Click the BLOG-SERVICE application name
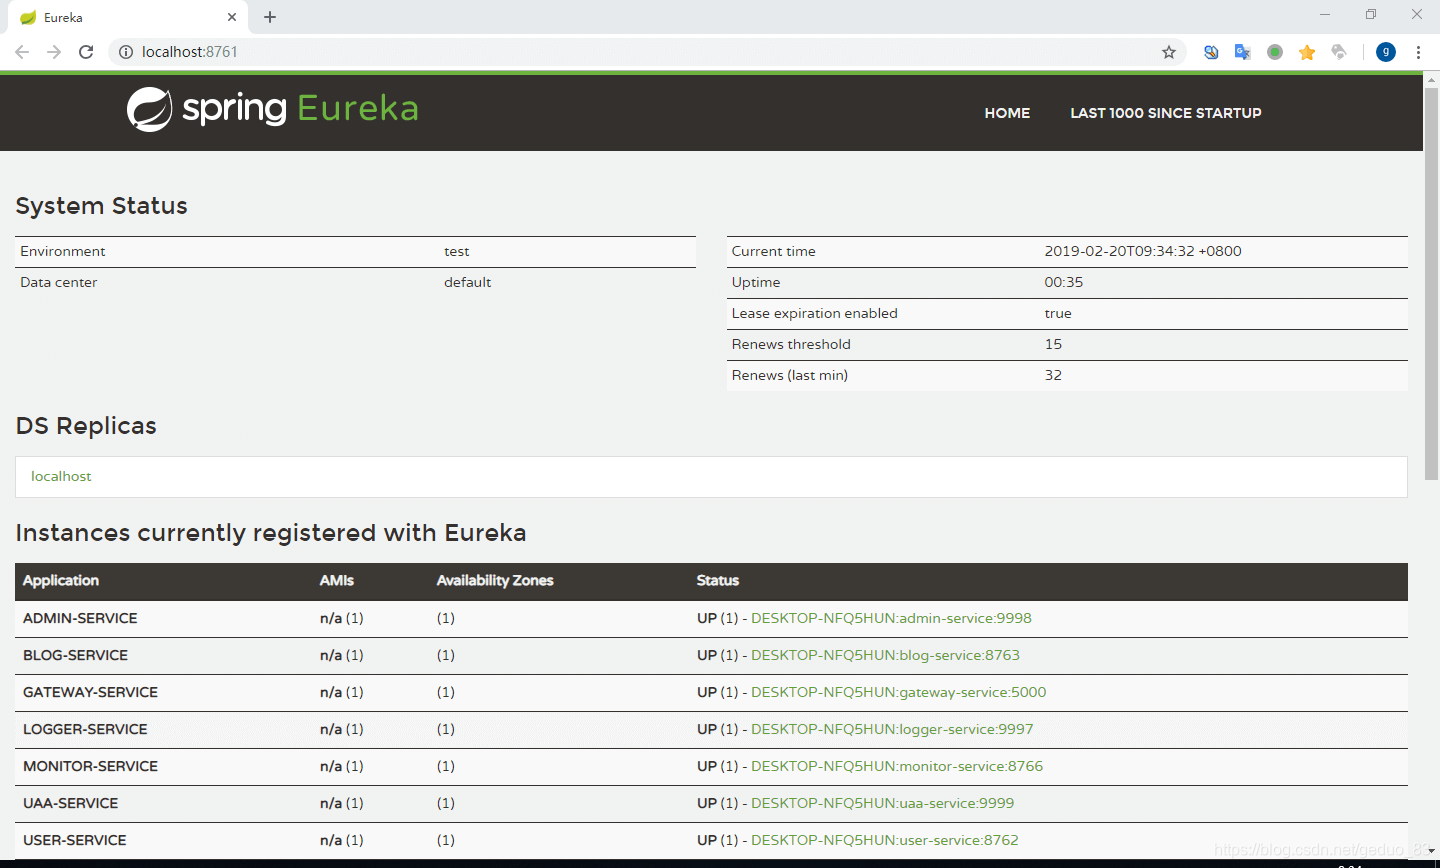The height and width of the screenshot is (868, 1440). [x=75, y=655]
